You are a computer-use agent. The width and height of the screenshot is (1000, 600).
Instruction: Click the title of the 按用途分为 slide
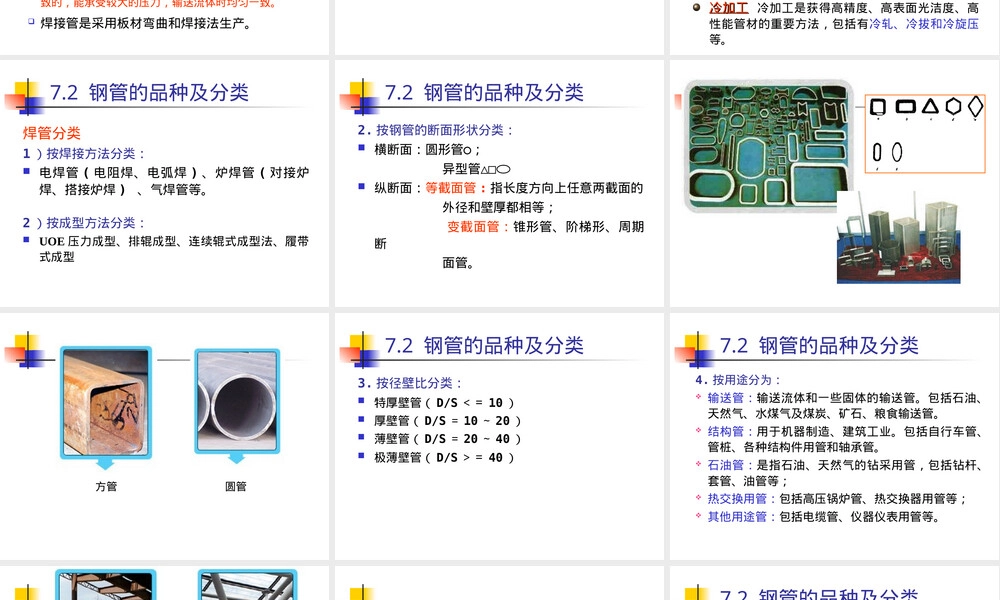pos(819,346)
